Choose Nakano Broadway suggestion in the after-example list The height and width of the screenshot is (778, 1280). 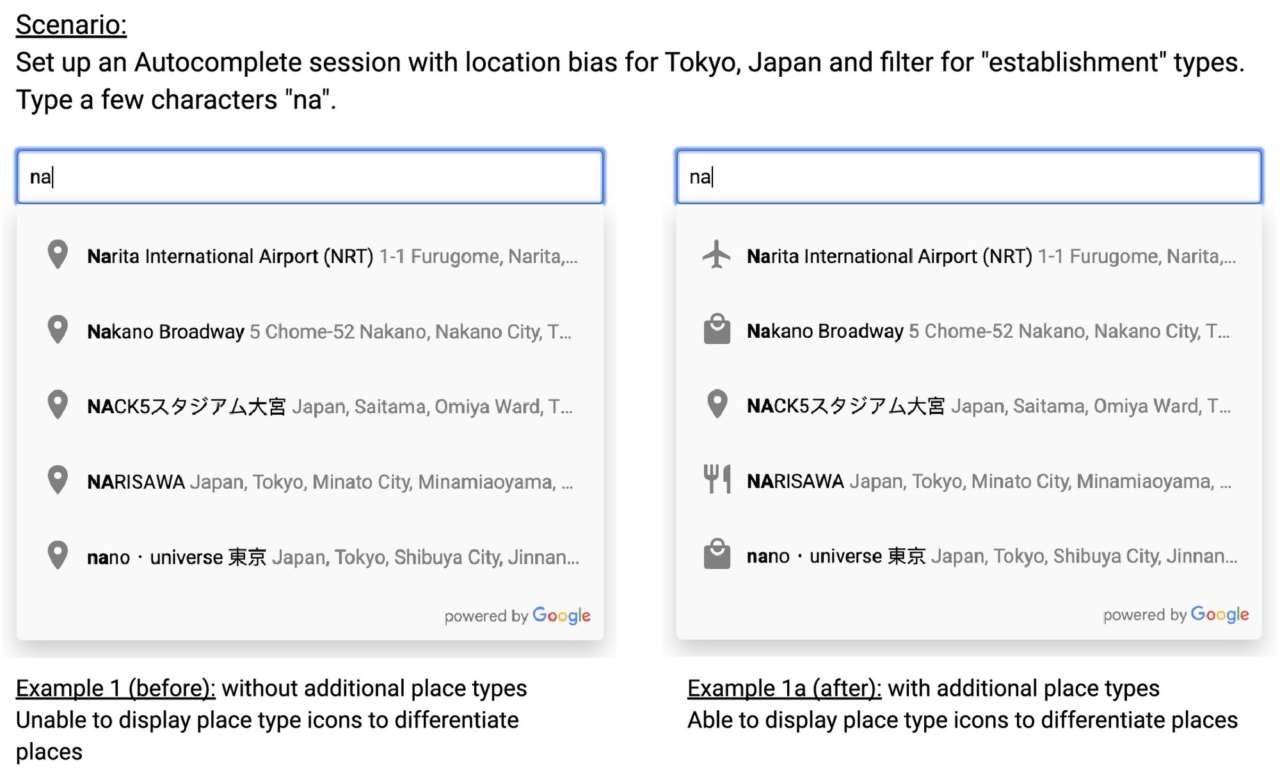(988, 332)
